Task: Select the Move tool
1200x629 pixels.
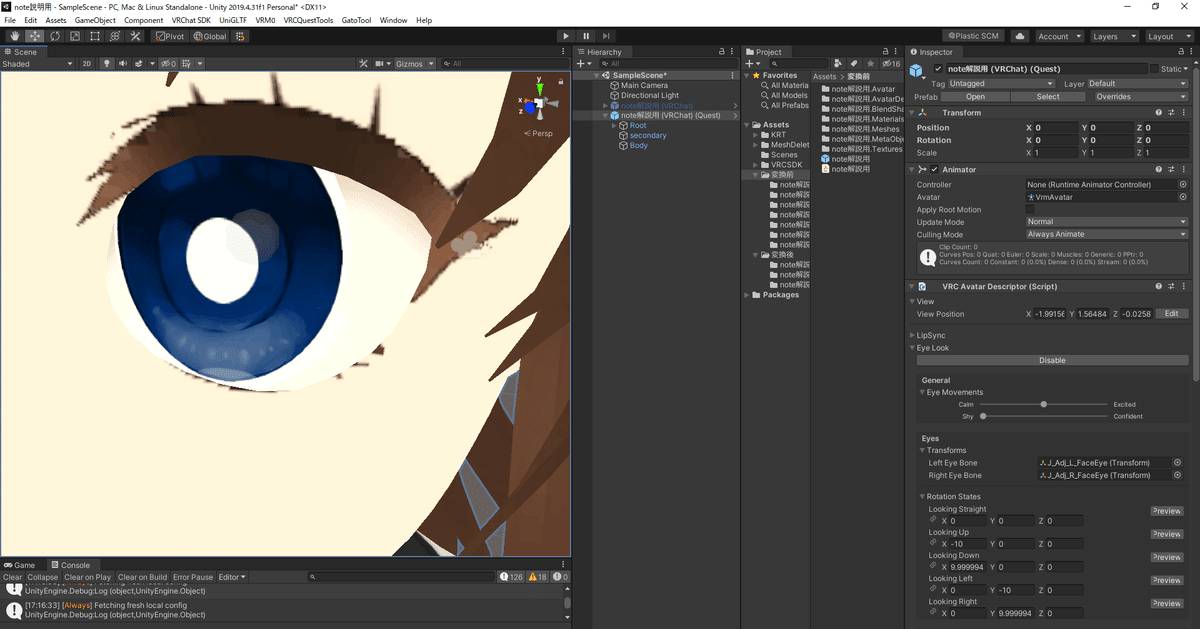Action: point(34,36)
